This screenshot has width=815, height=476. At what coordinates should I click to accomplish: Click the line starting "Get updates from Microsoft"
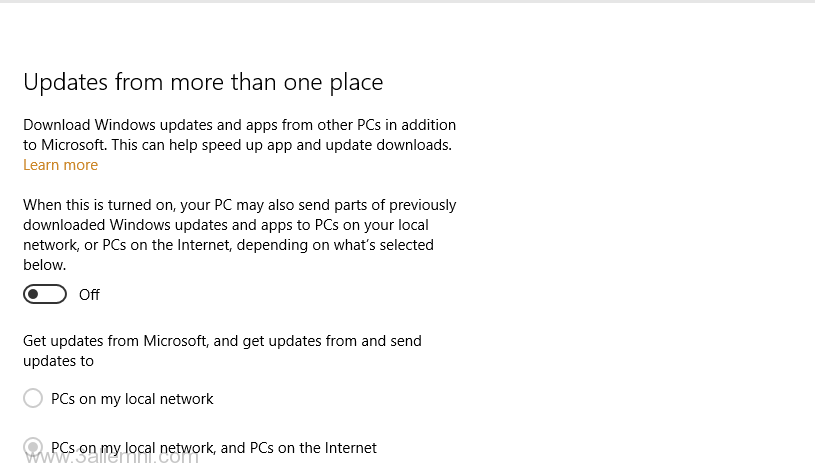[x=222, y=341]
